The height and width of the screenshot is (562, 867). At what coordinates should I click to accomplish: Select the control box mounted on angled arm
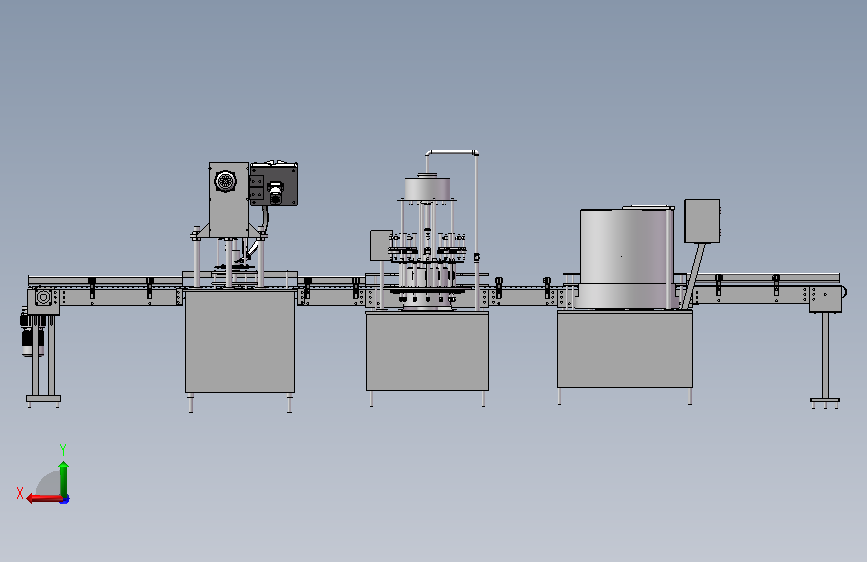(x=702, y=221)
